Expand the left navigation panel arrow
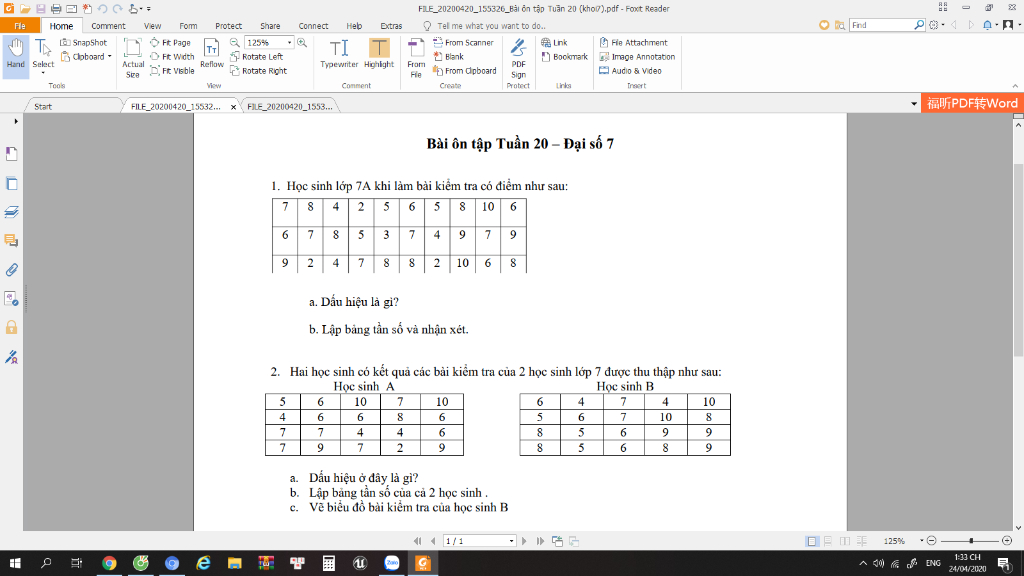Viewport: 1024px width, 576px height. coord(16,121)
